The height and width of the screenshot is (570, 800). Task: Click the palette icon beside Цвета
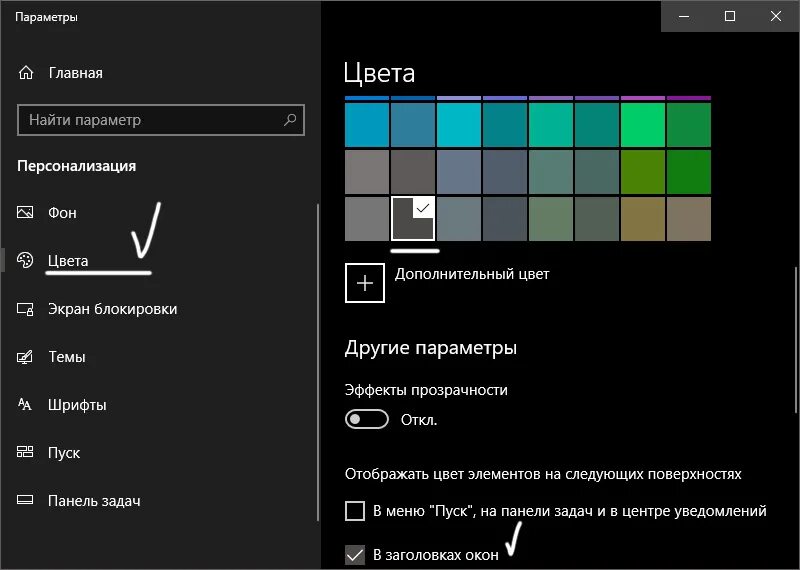click(x=25, y=260)
